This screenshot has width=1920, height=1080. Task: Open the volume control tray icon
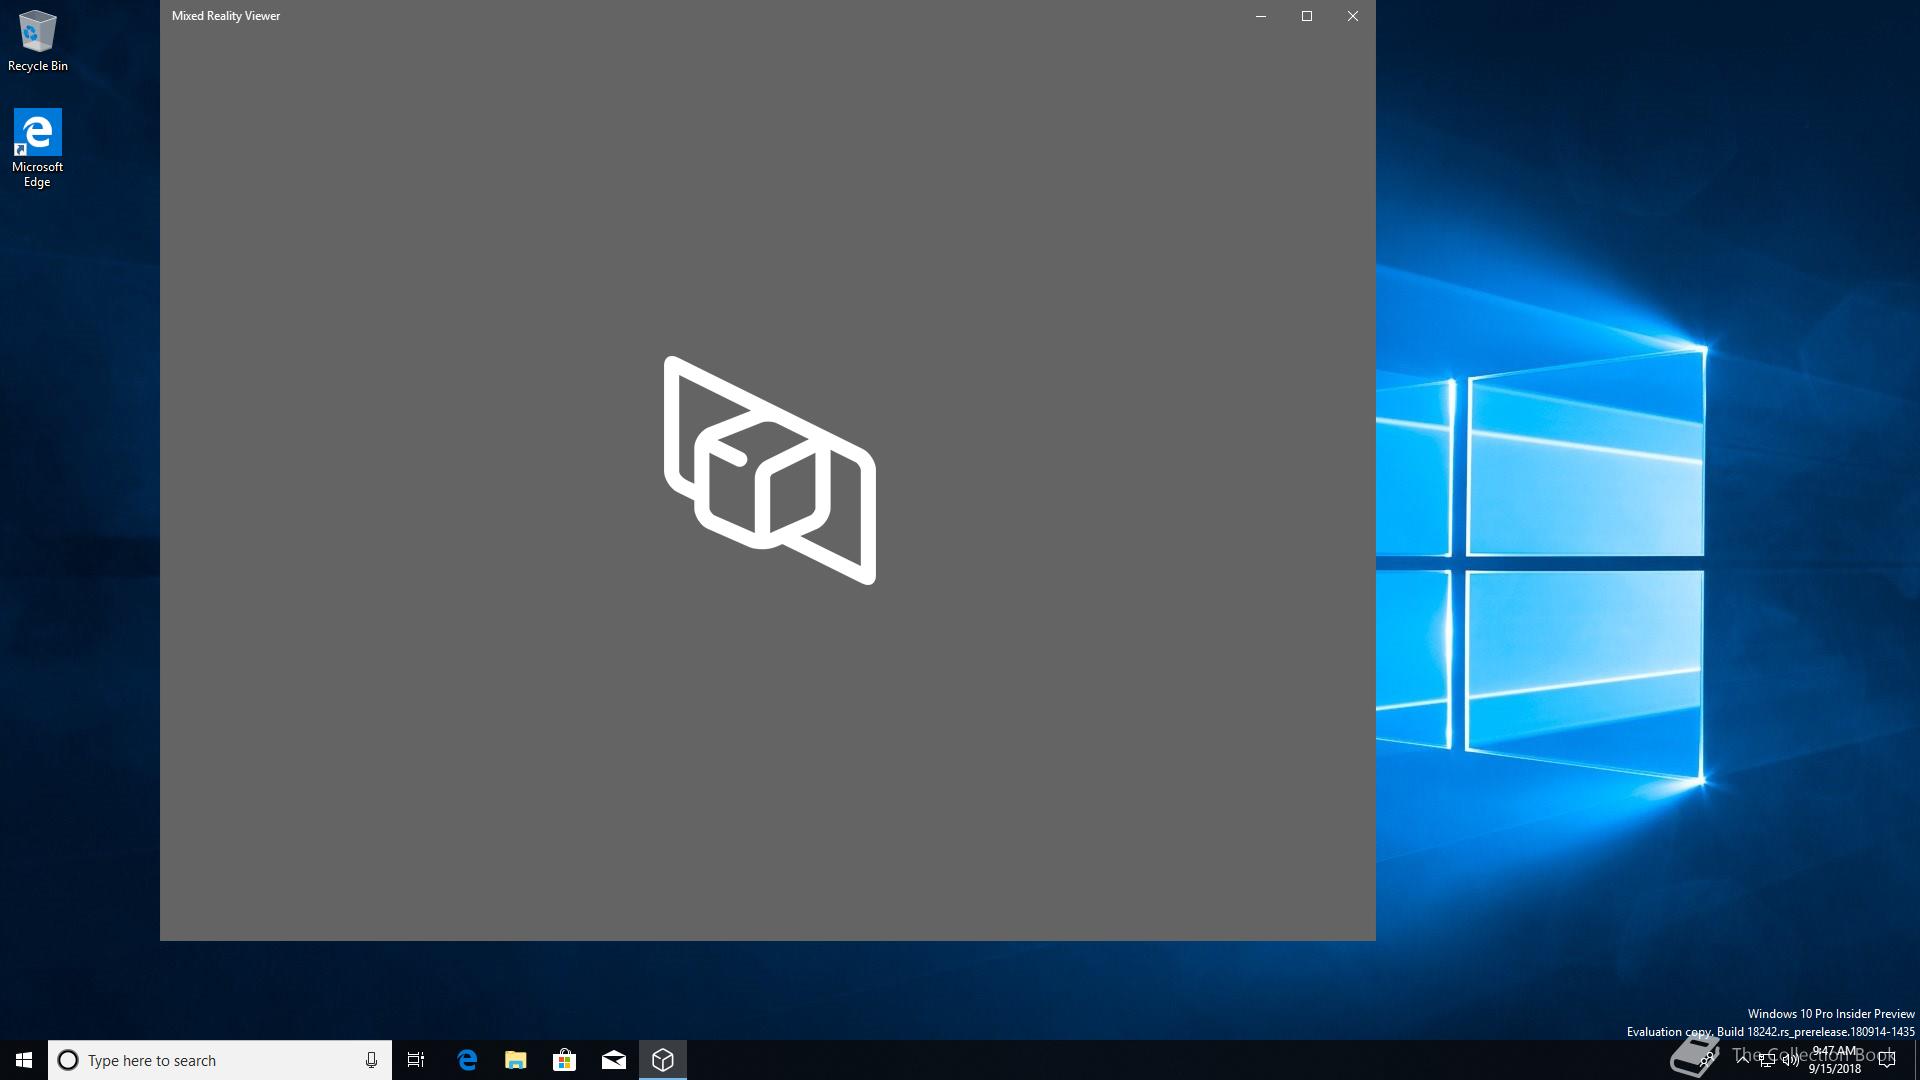pyautogui.click(x=1791, y=1060)
